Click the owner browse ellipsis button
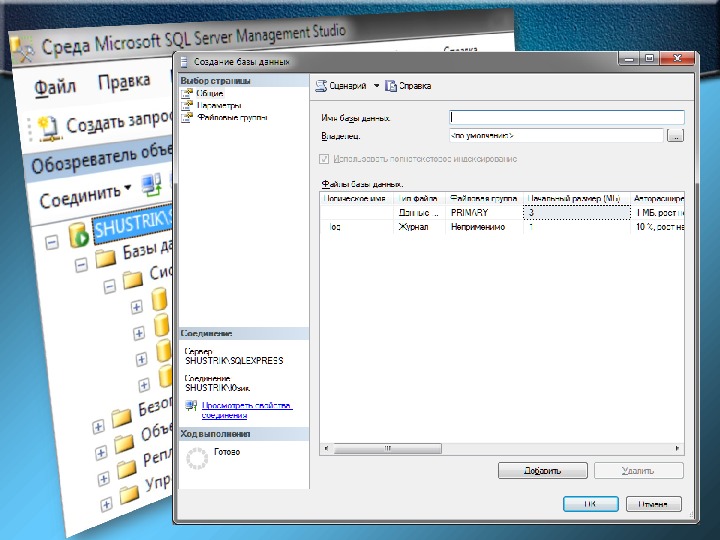 [x=675, y=135]
